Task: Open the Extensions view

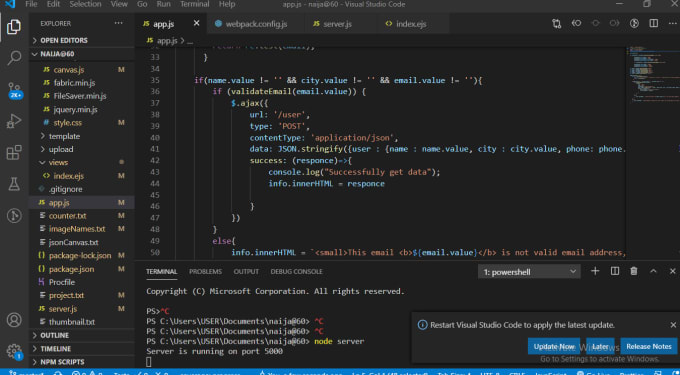Action: tap(14, 153)
